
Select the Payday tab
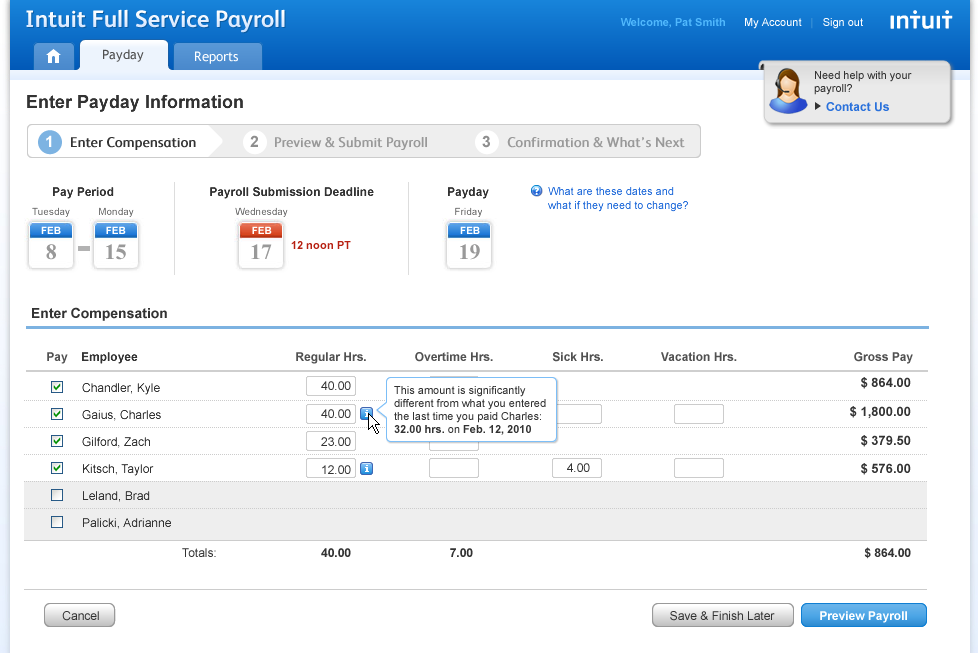tap(123, 56)
